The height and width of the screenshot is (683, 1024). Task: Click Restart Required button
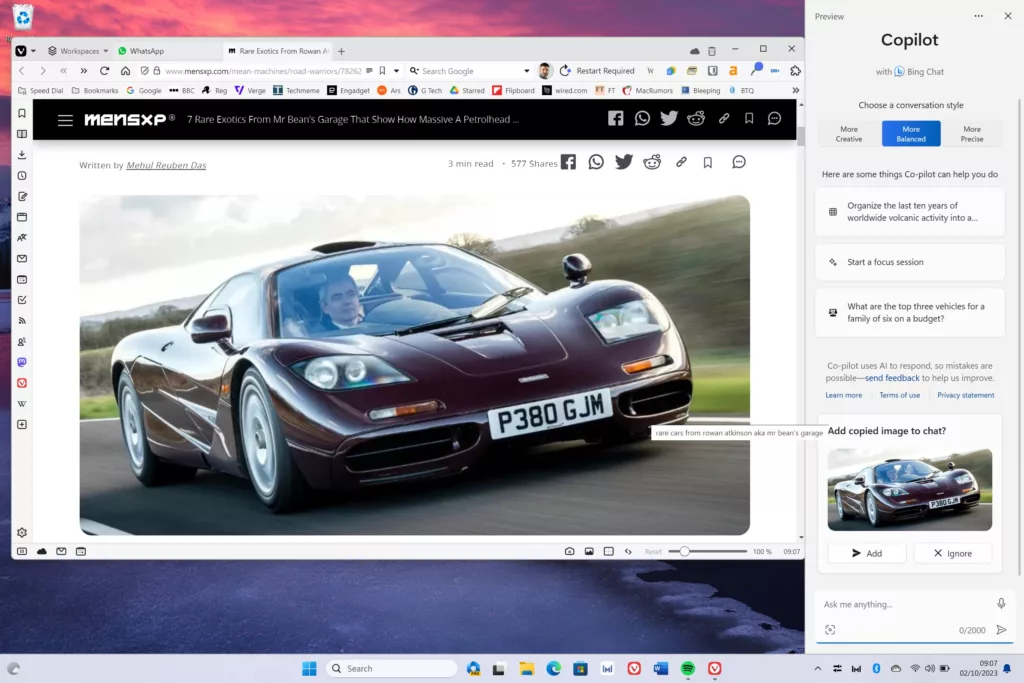pyautogui.click(x=597, y=71)
